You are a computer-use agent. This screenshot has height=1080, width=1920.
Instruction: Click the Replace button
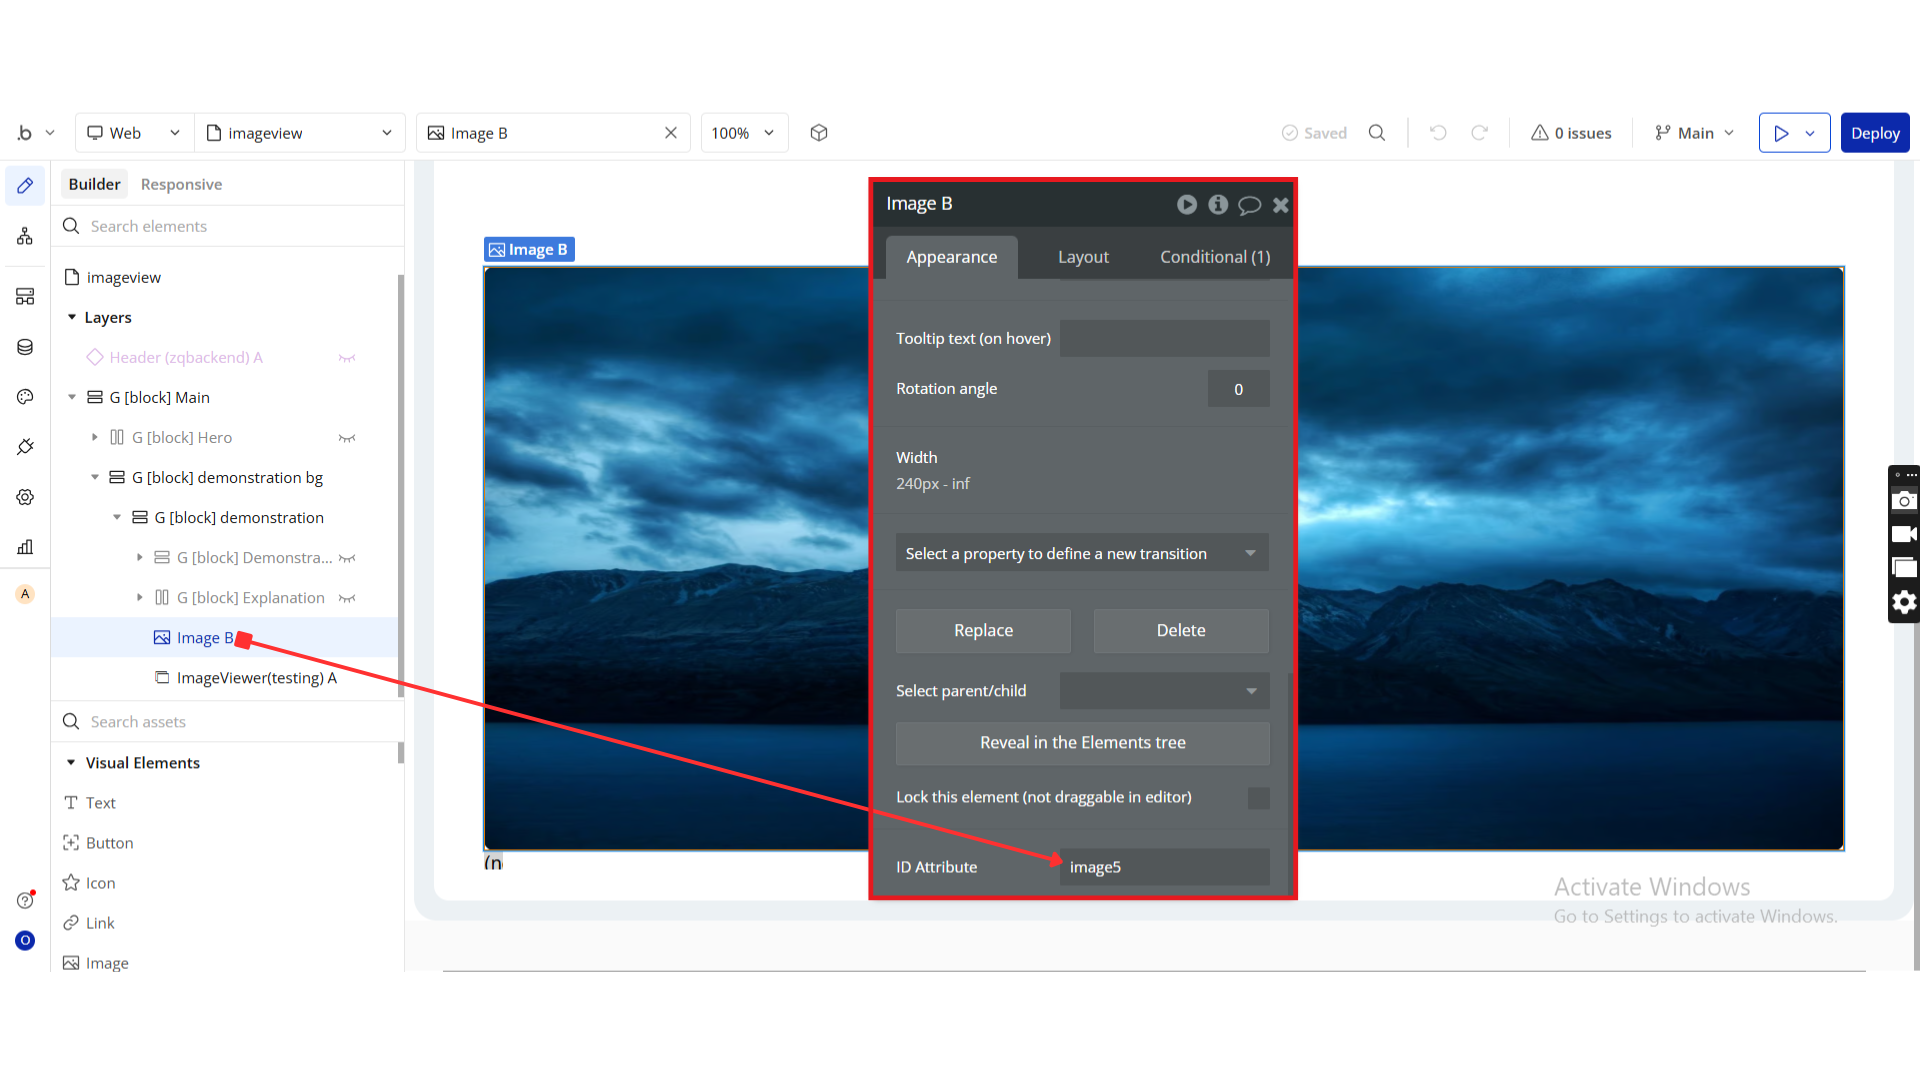click(983, 630)
